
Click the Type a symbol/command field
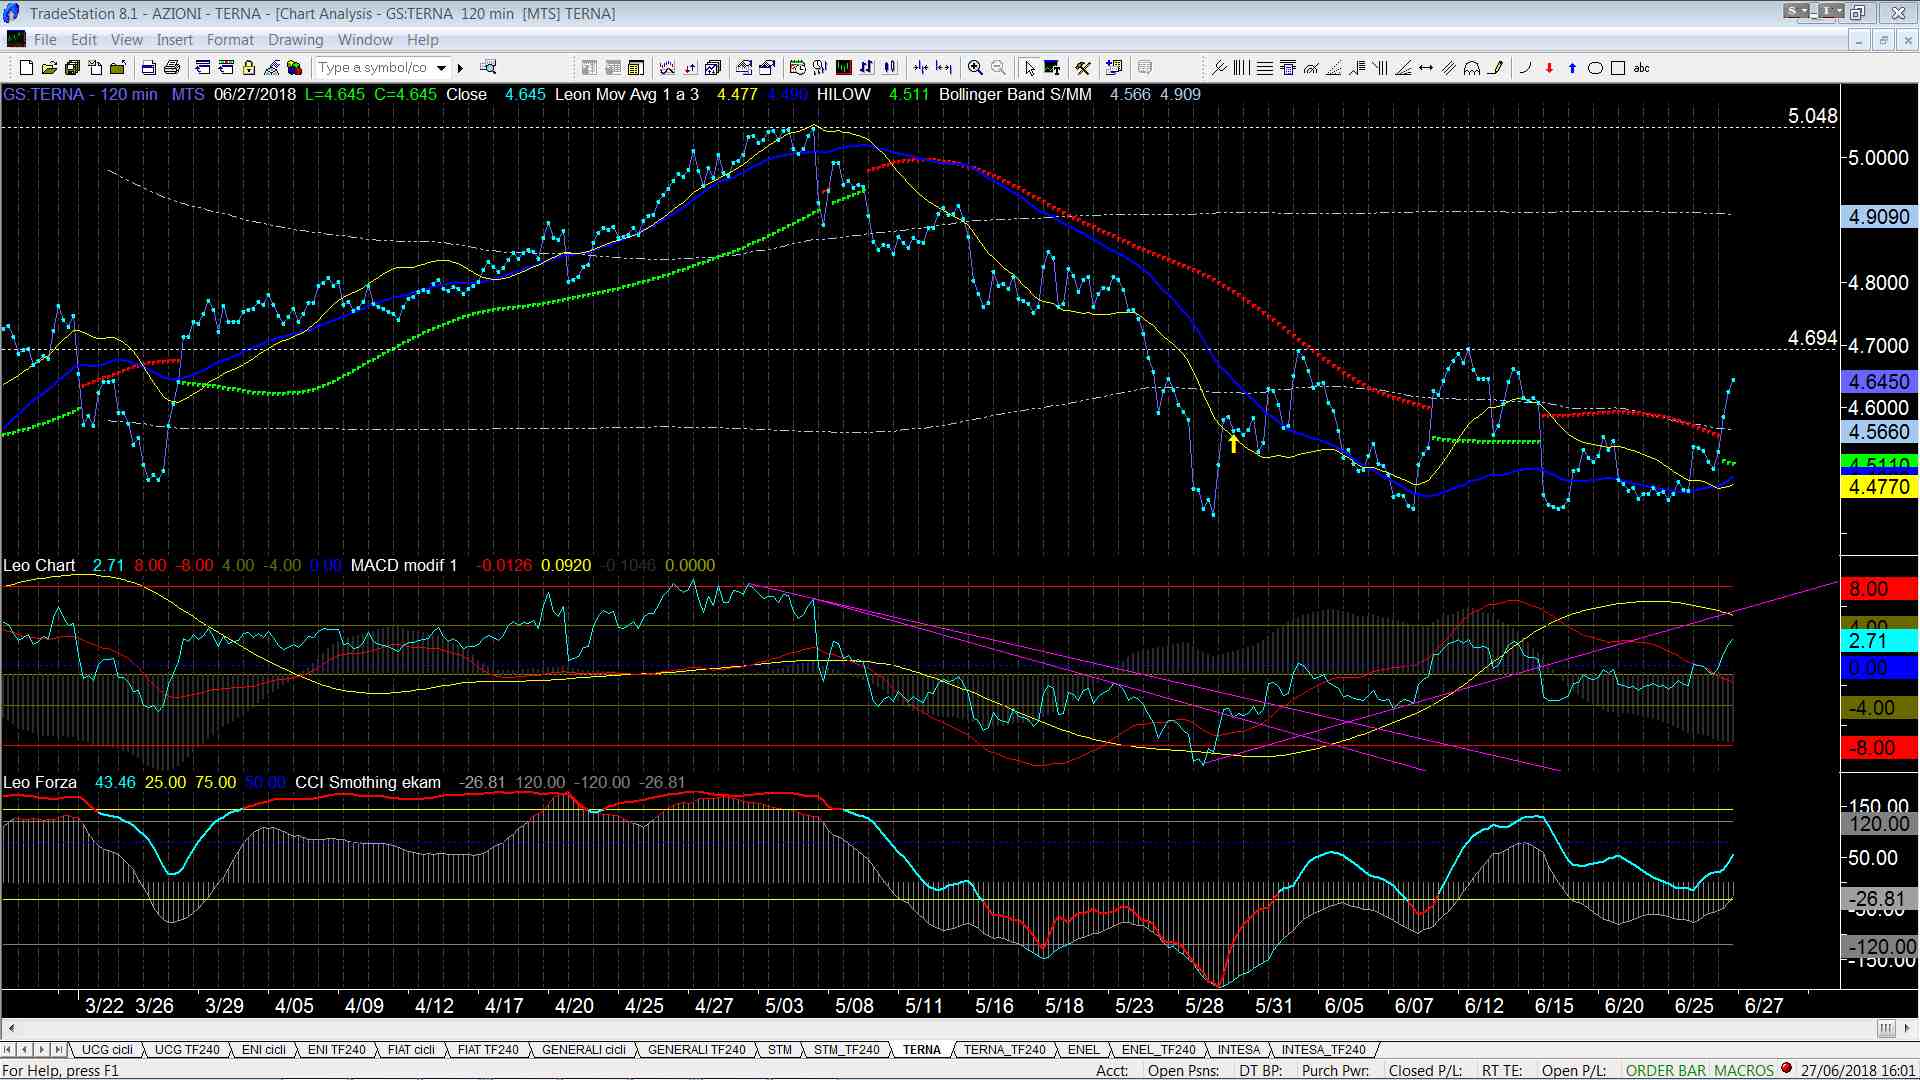click(x=373, y=68)
